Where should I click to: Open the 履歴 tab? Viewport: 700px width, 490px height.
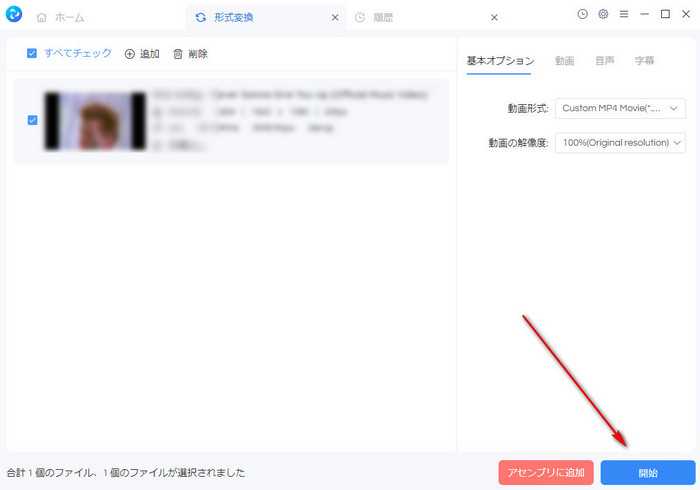pyautogui.click(x=374, y=17)
